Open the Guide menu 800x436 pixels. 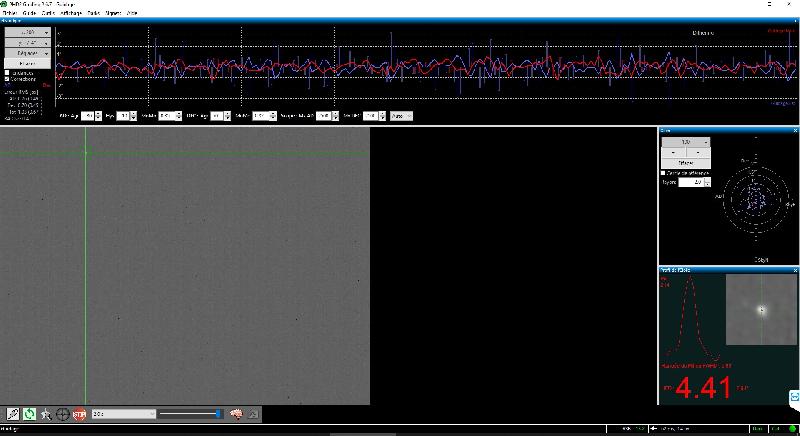coord(29,13)
